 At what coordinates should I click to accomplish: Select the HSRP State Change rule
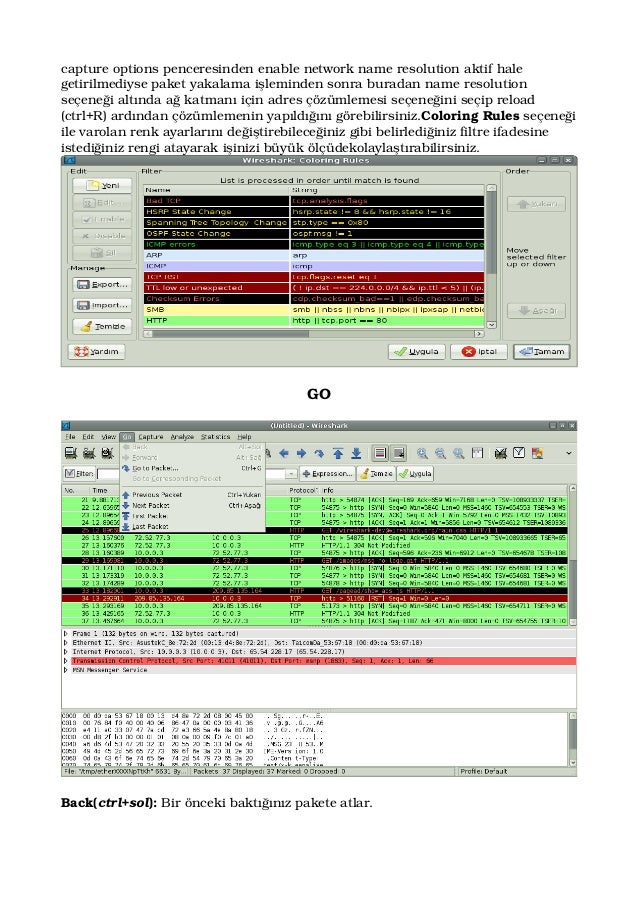pyautogui.click(x=314, y=212)
